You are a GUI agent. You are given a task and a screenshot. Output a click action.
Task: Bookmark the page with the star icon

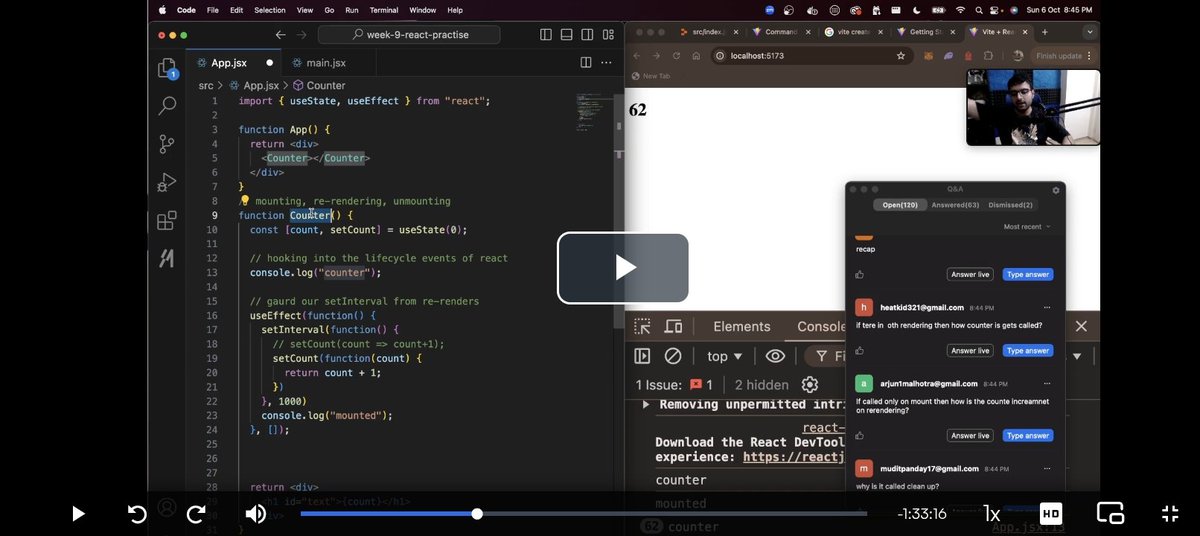click(900, 56)
